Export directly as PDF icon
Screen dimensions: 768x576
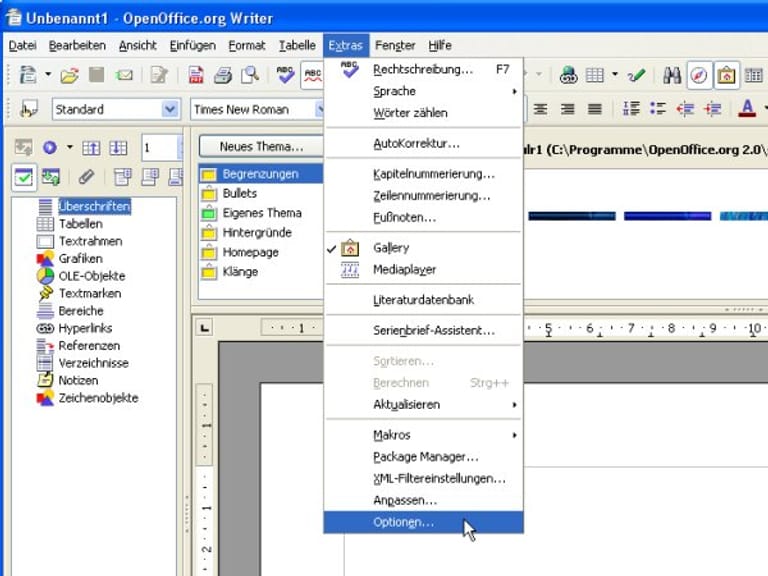(196, 75)
